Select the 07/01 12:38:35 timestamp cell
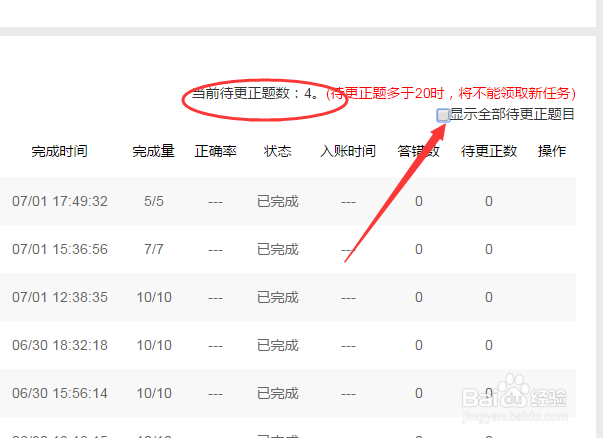Image resolution: width=603 pixels, height=438 pixels. 60,297
